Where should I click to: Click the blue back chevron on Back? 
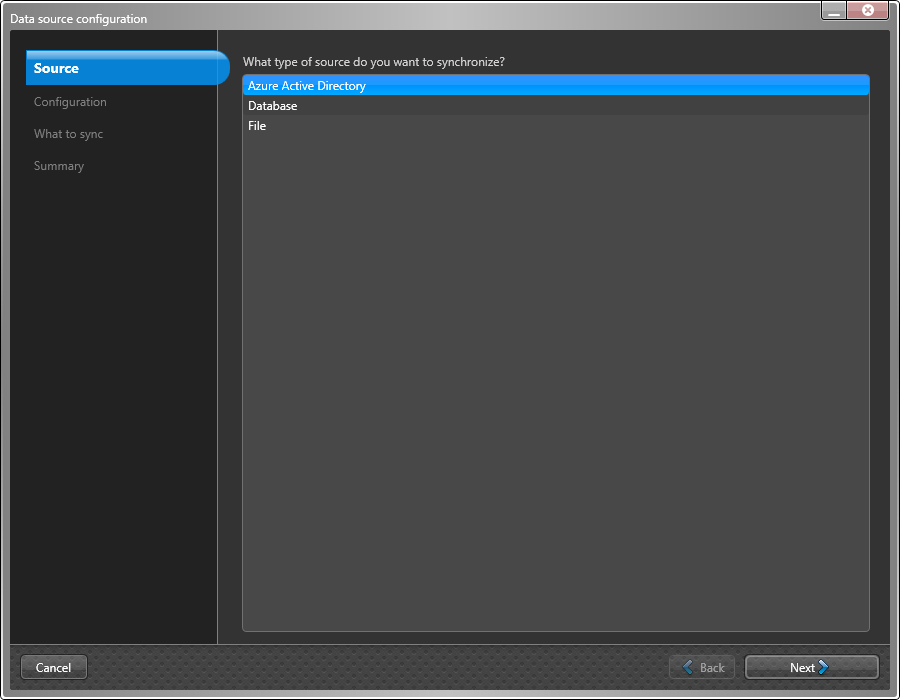(x=688, y=667)
